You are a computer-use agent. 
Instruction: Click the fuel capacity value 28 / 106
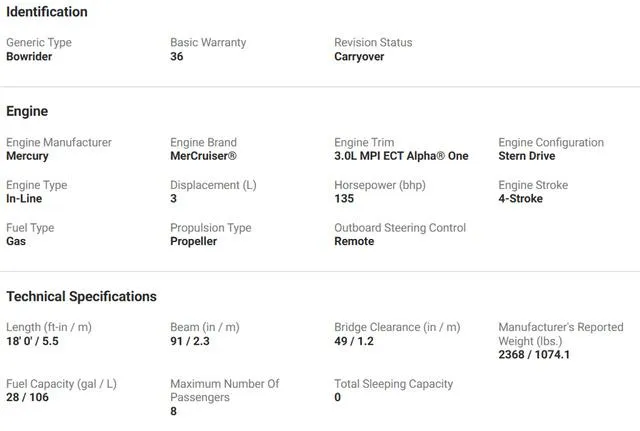(x=27, y=397)
